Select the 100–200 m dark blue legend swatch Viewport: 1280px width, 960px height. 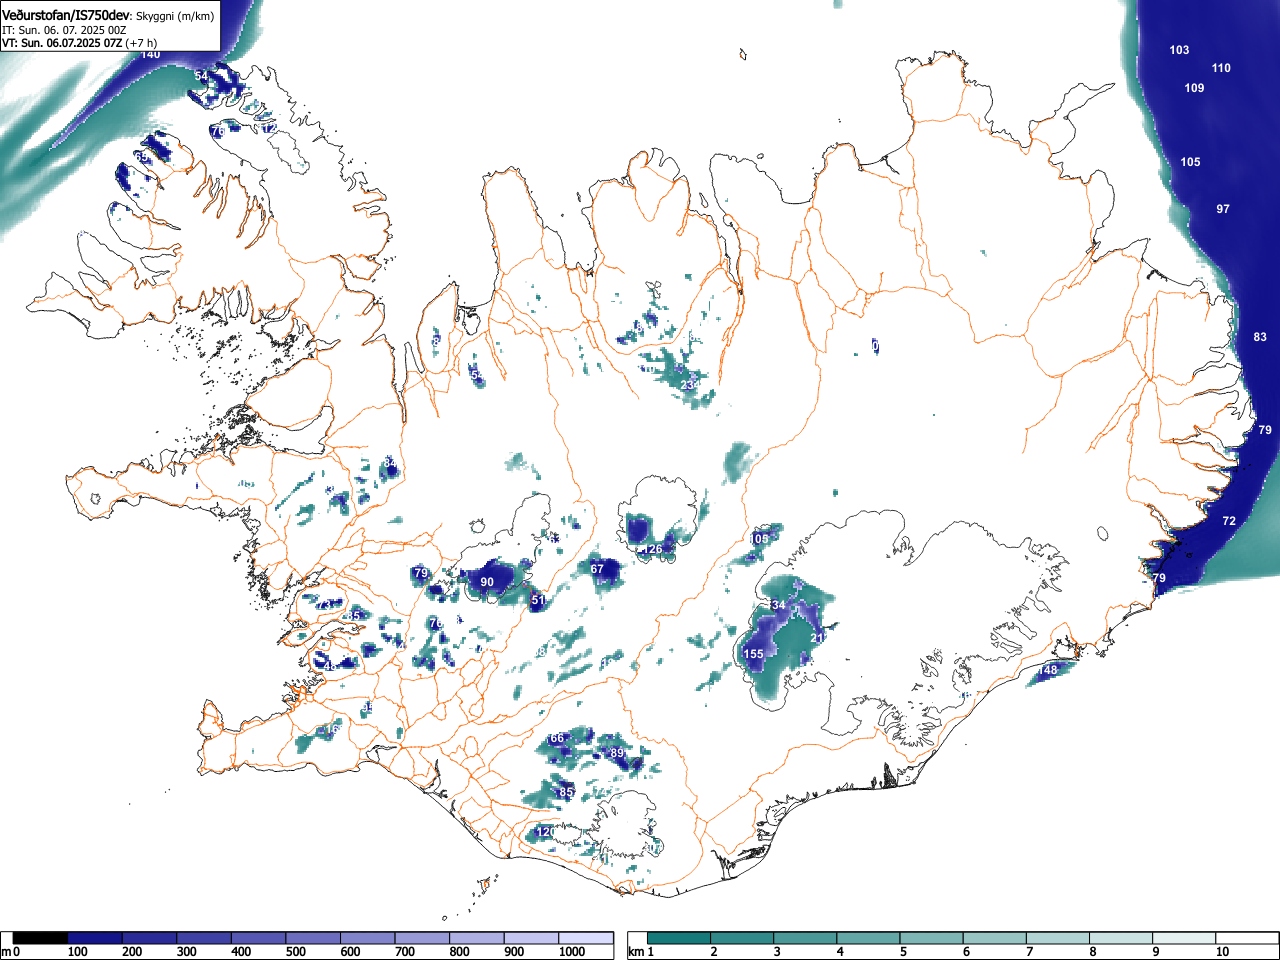(x=95, y=938)
